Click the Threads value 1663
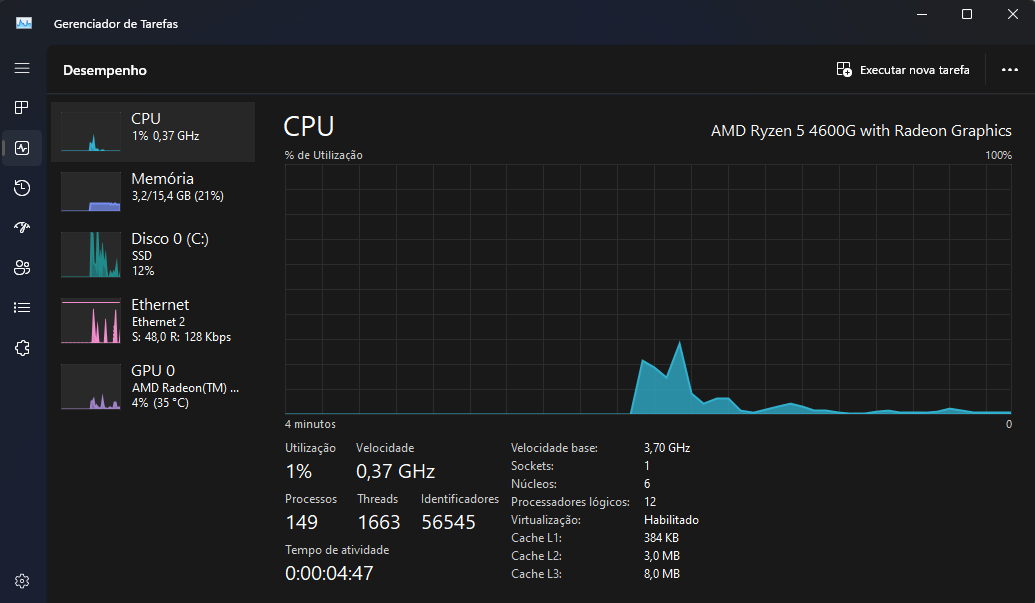1035x603 pixels. 379,522
